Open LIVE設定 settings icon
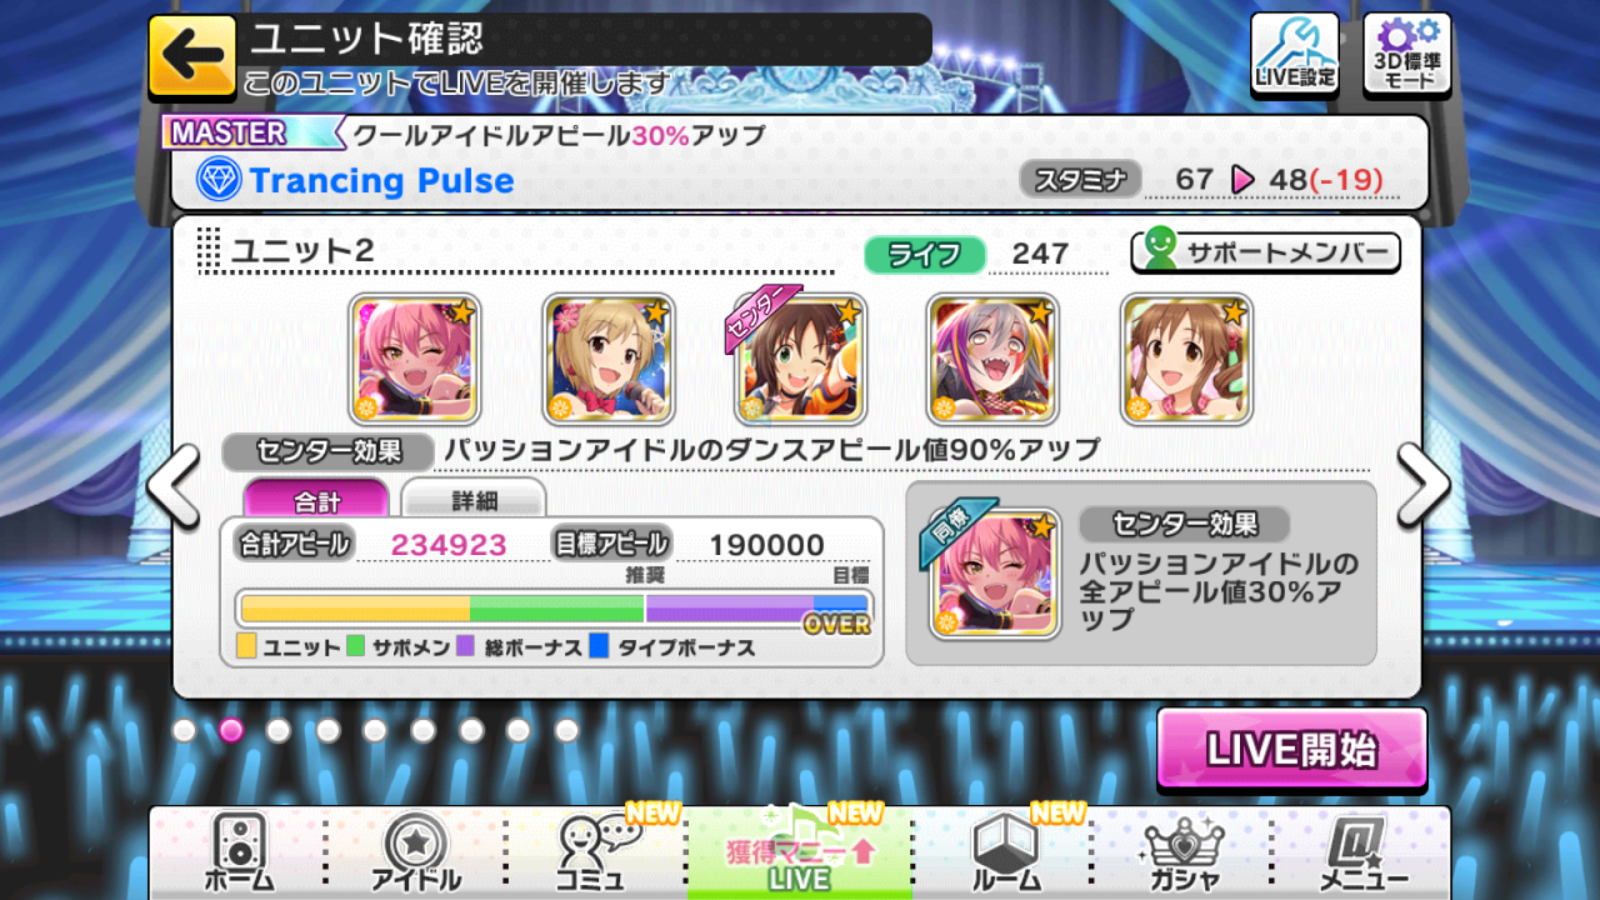This screenshot has width=1600, height=900. pos(1295,55)
